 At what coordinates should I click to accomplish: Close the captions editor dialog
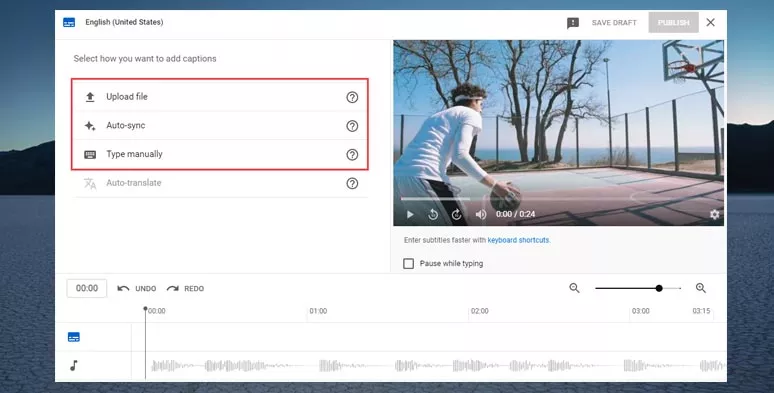(710, 22)
